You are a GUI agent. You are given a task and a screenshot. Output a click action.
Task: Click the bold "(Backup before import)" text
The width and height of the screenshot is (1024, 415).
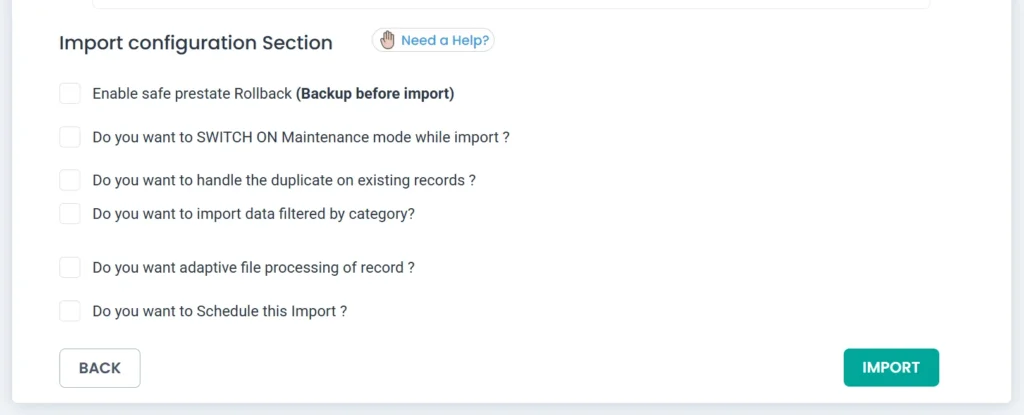(x=375, y=94)
